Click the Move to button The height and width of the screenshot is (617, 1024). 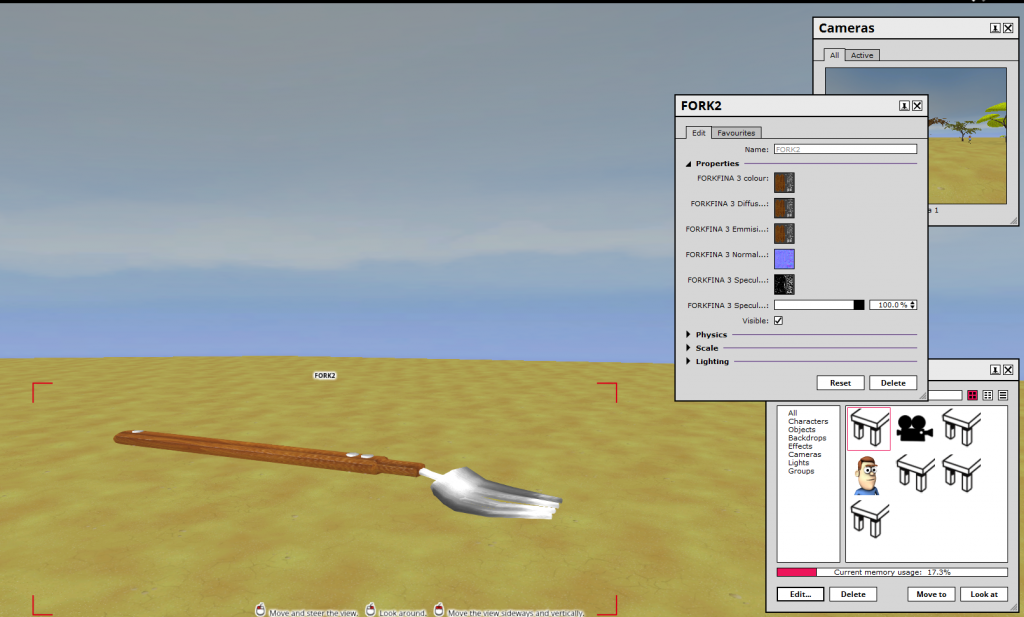click(931, 594)
